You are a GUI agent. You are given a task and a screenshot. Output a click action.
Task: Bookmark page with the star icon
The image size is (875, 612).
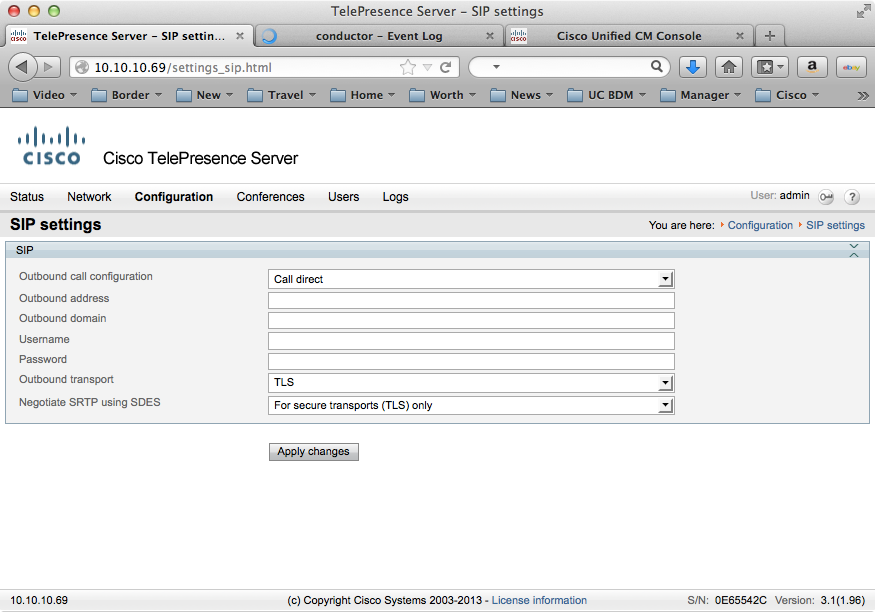[x=408, y=68]
